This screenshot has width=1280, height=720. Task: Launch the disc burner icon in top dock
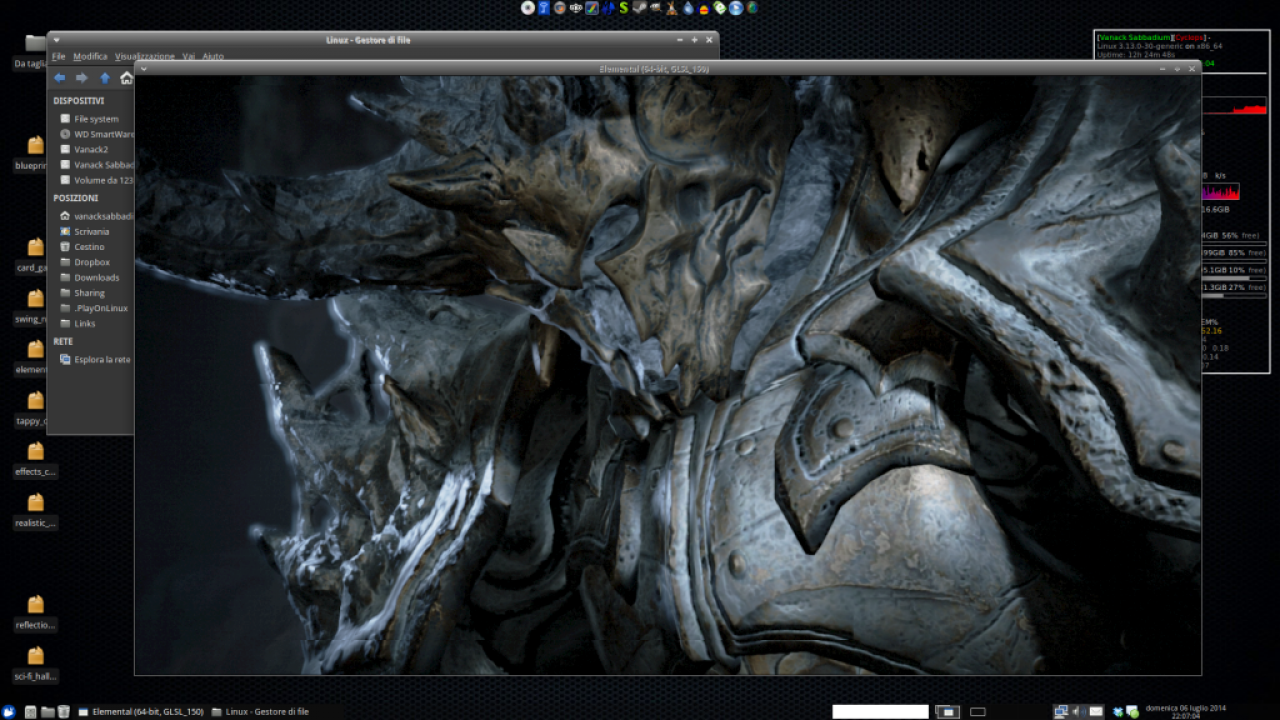(x=528, y=8)
